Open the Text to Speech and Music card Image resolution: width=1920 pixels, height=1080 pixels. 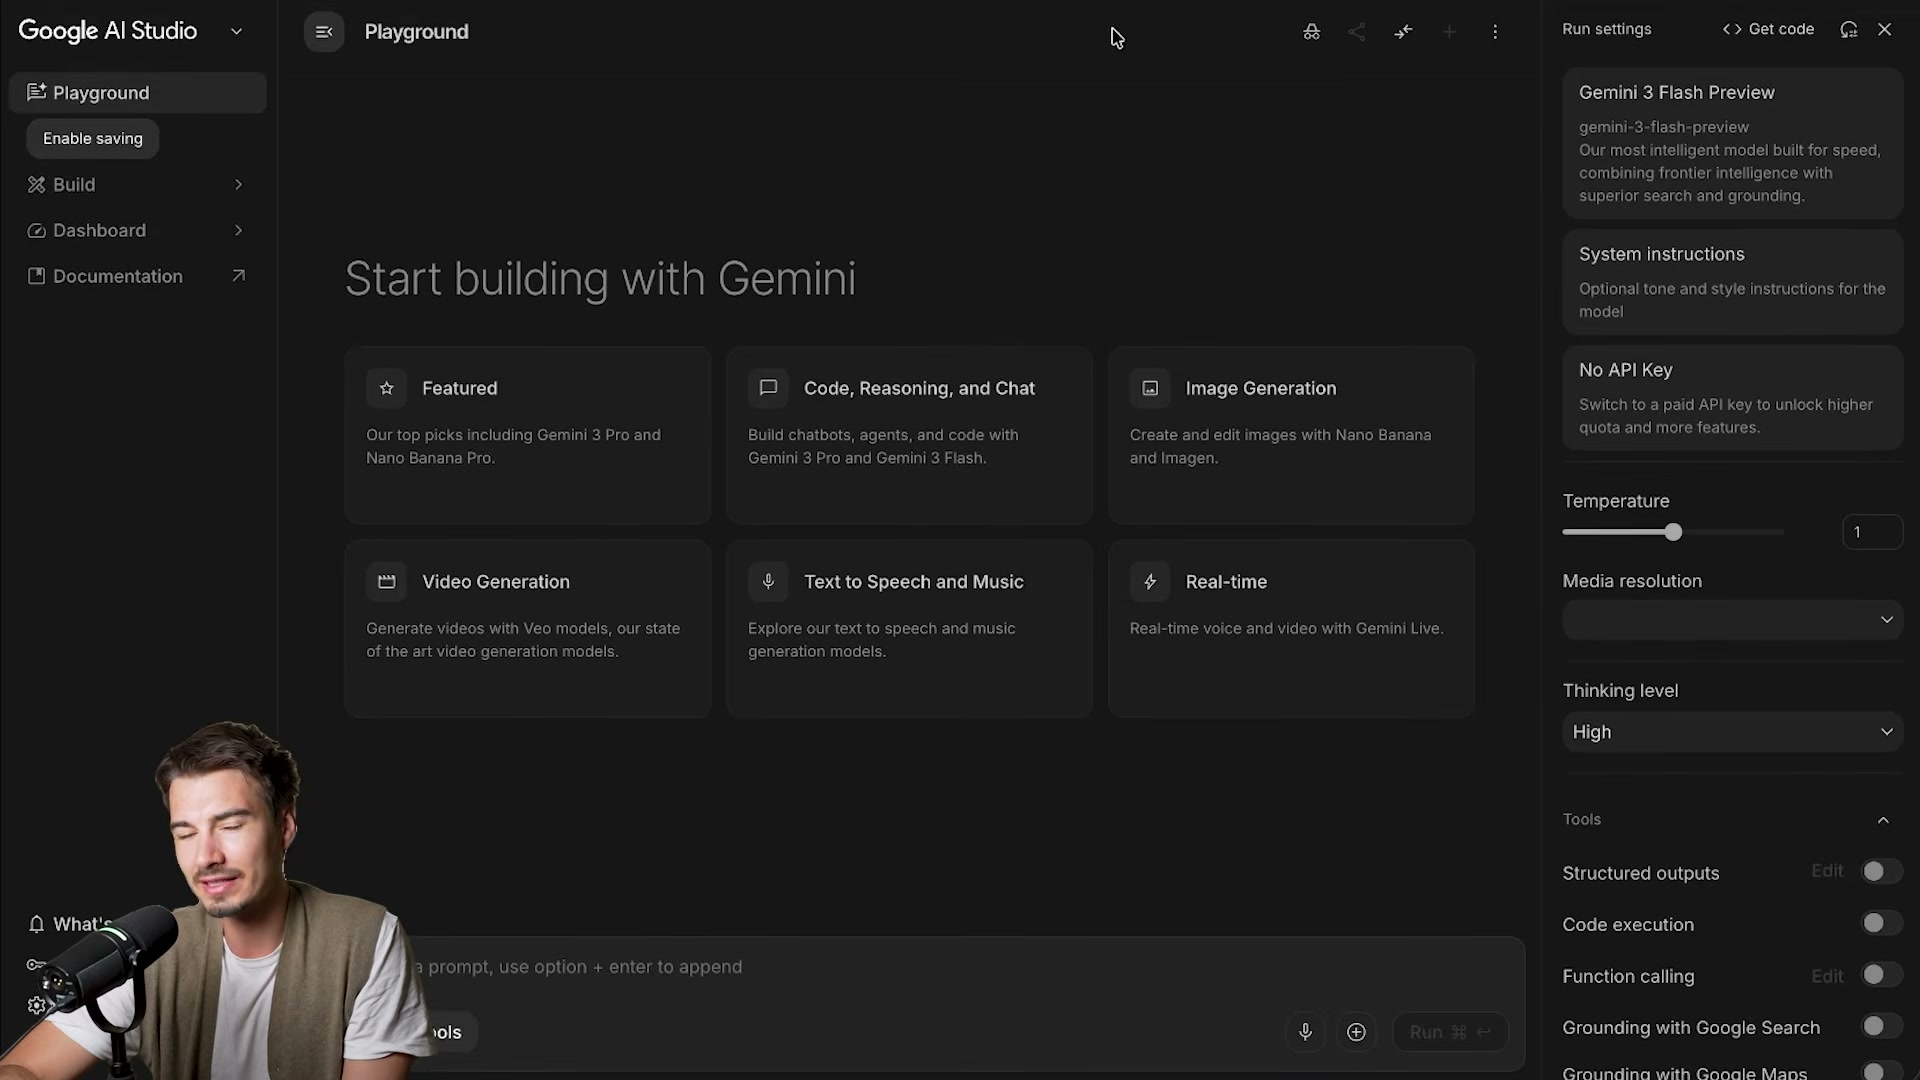pyautogui.click(x=910, y=629)
